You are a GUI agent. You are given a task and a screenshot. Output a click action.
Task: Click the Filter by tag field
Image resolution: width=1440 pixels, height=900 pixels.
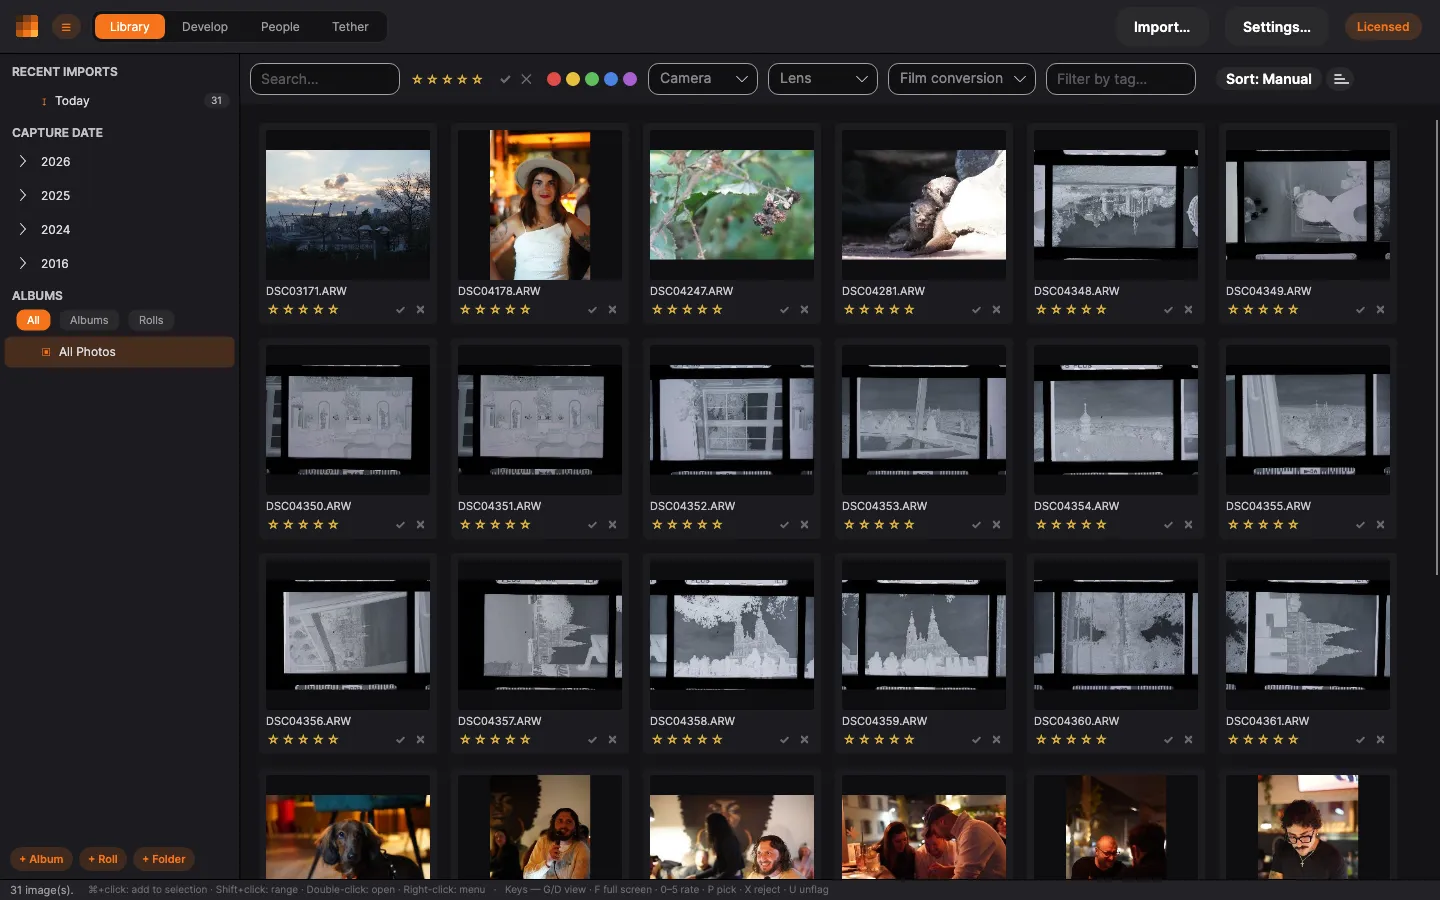pyautogui.click(x=1121, y=79)
